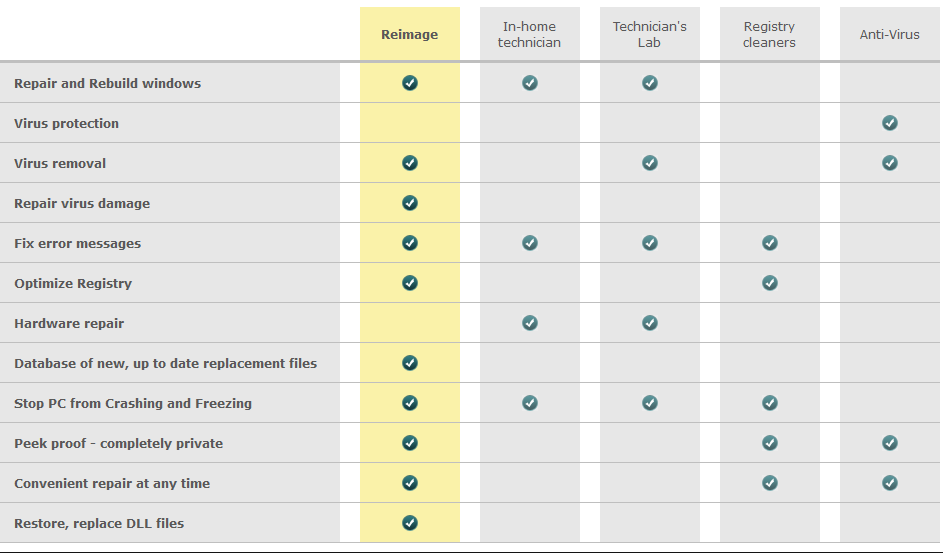The height and width of the screenshot is (553, 943).
Task: Click Technician's Lab checkmark for Virus removal
Action: [650, 163]
